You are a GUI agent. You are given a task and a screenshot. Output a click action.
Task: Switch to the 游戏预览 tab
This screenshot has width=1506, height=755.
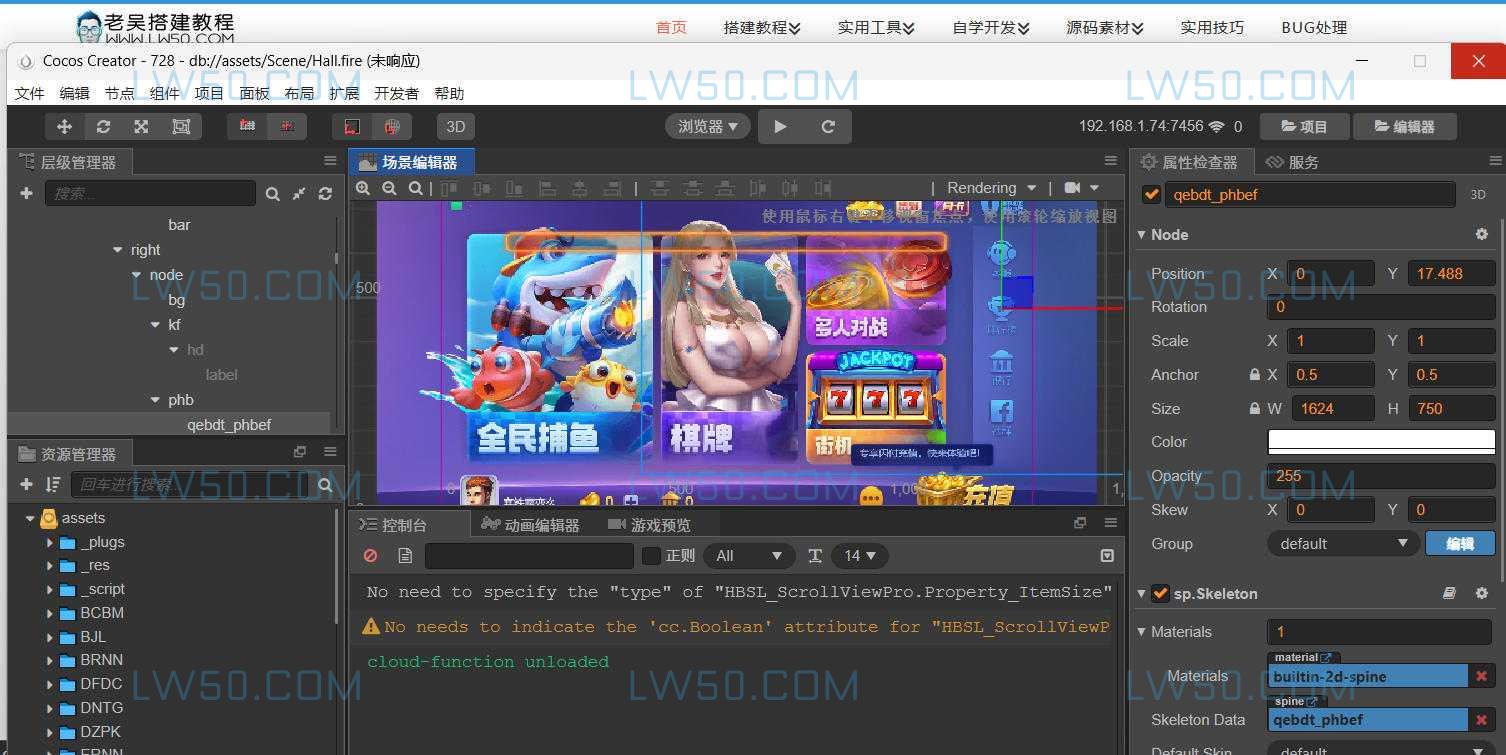tap(649, 525)
